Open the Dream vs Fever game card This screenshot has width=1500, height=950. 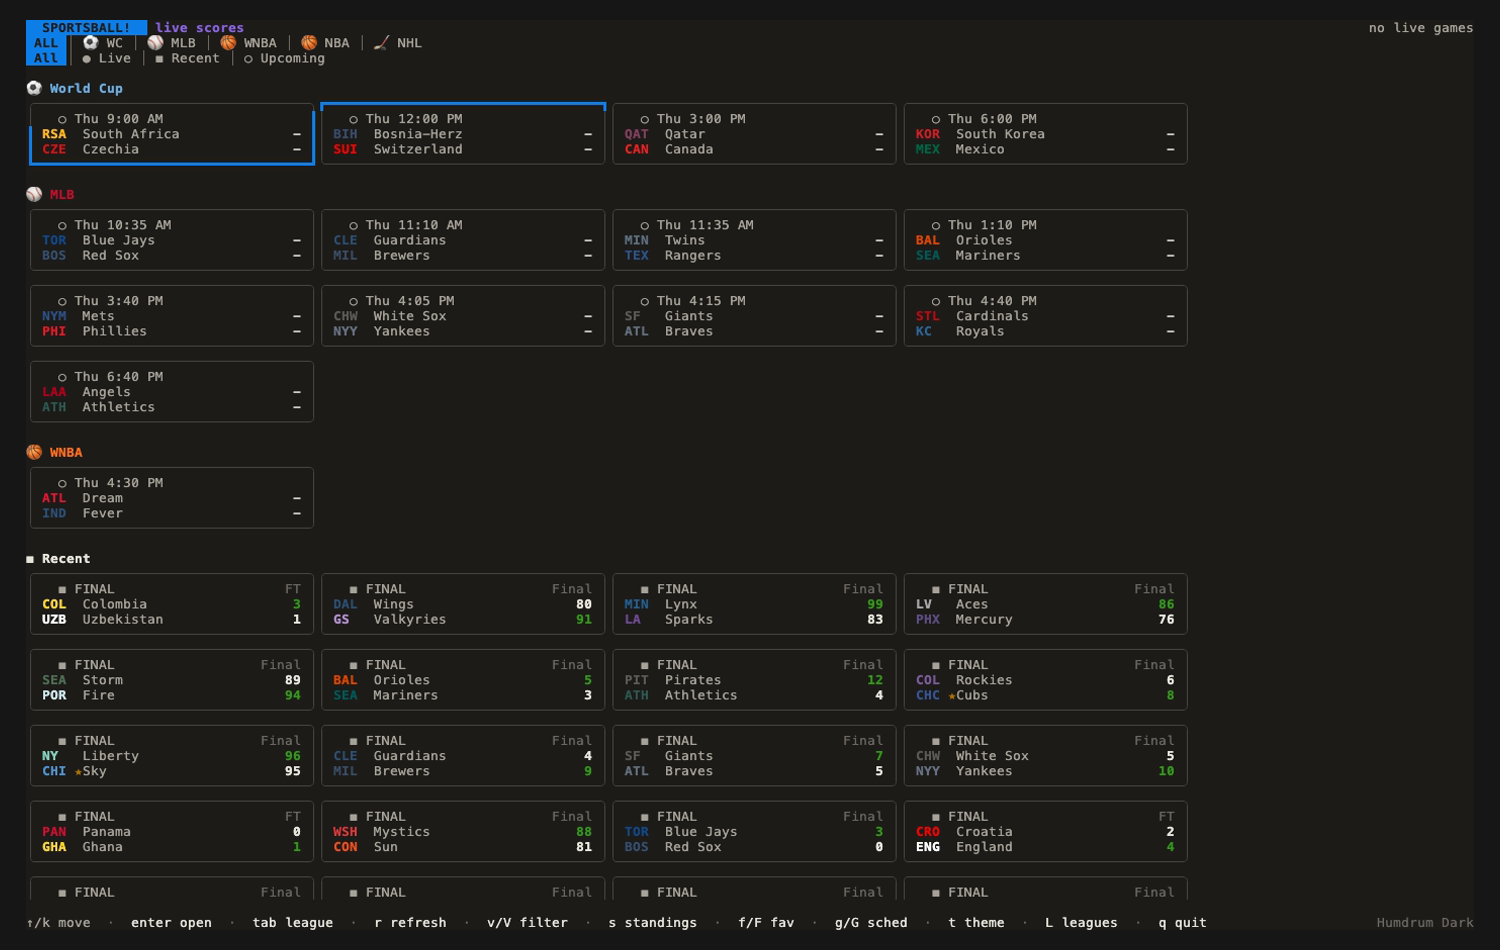tap(172, 498)
